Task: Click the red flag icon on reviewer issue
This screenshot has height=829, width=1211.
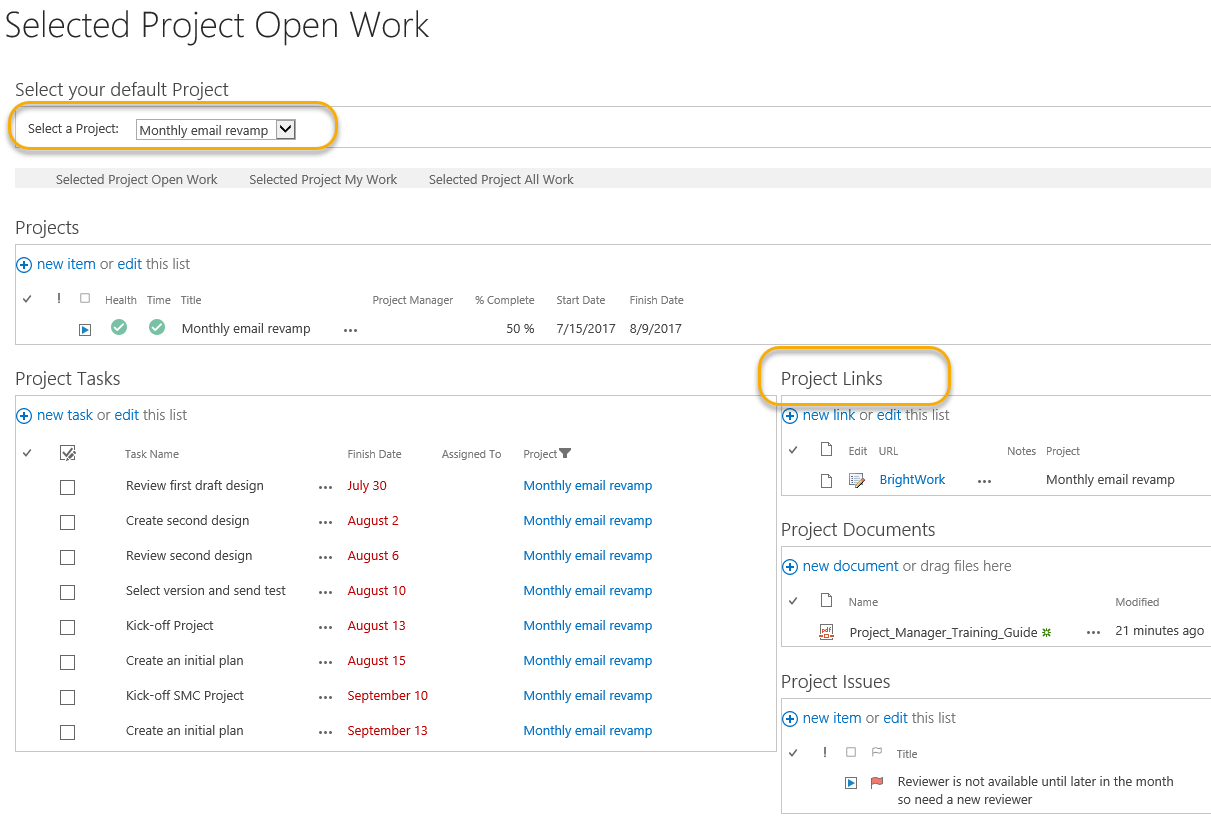Action: 877,783
